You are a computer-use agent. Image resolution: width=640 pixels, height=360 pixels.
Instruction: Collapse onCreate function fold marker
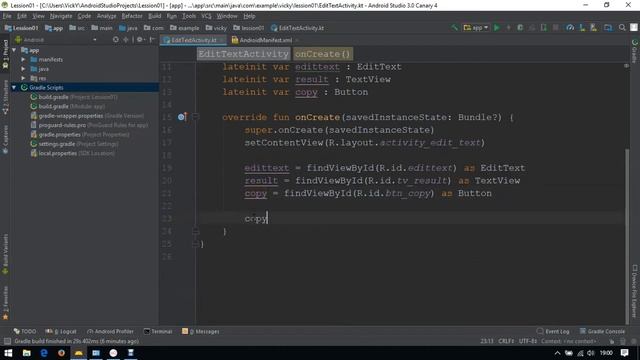click(x=196, y=117)
